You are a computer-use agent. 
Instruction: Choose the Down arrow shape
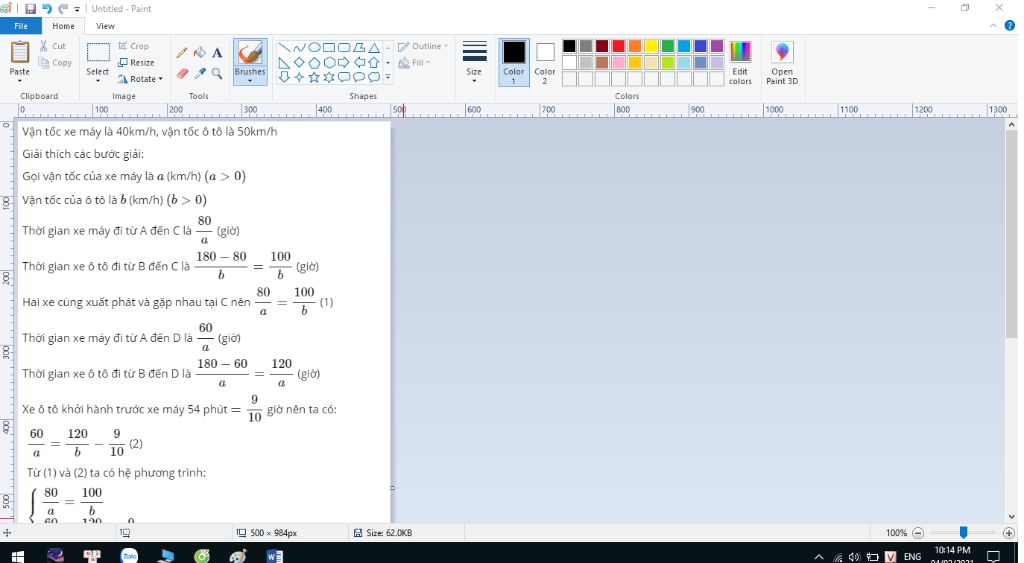click(x=285, y=77)
